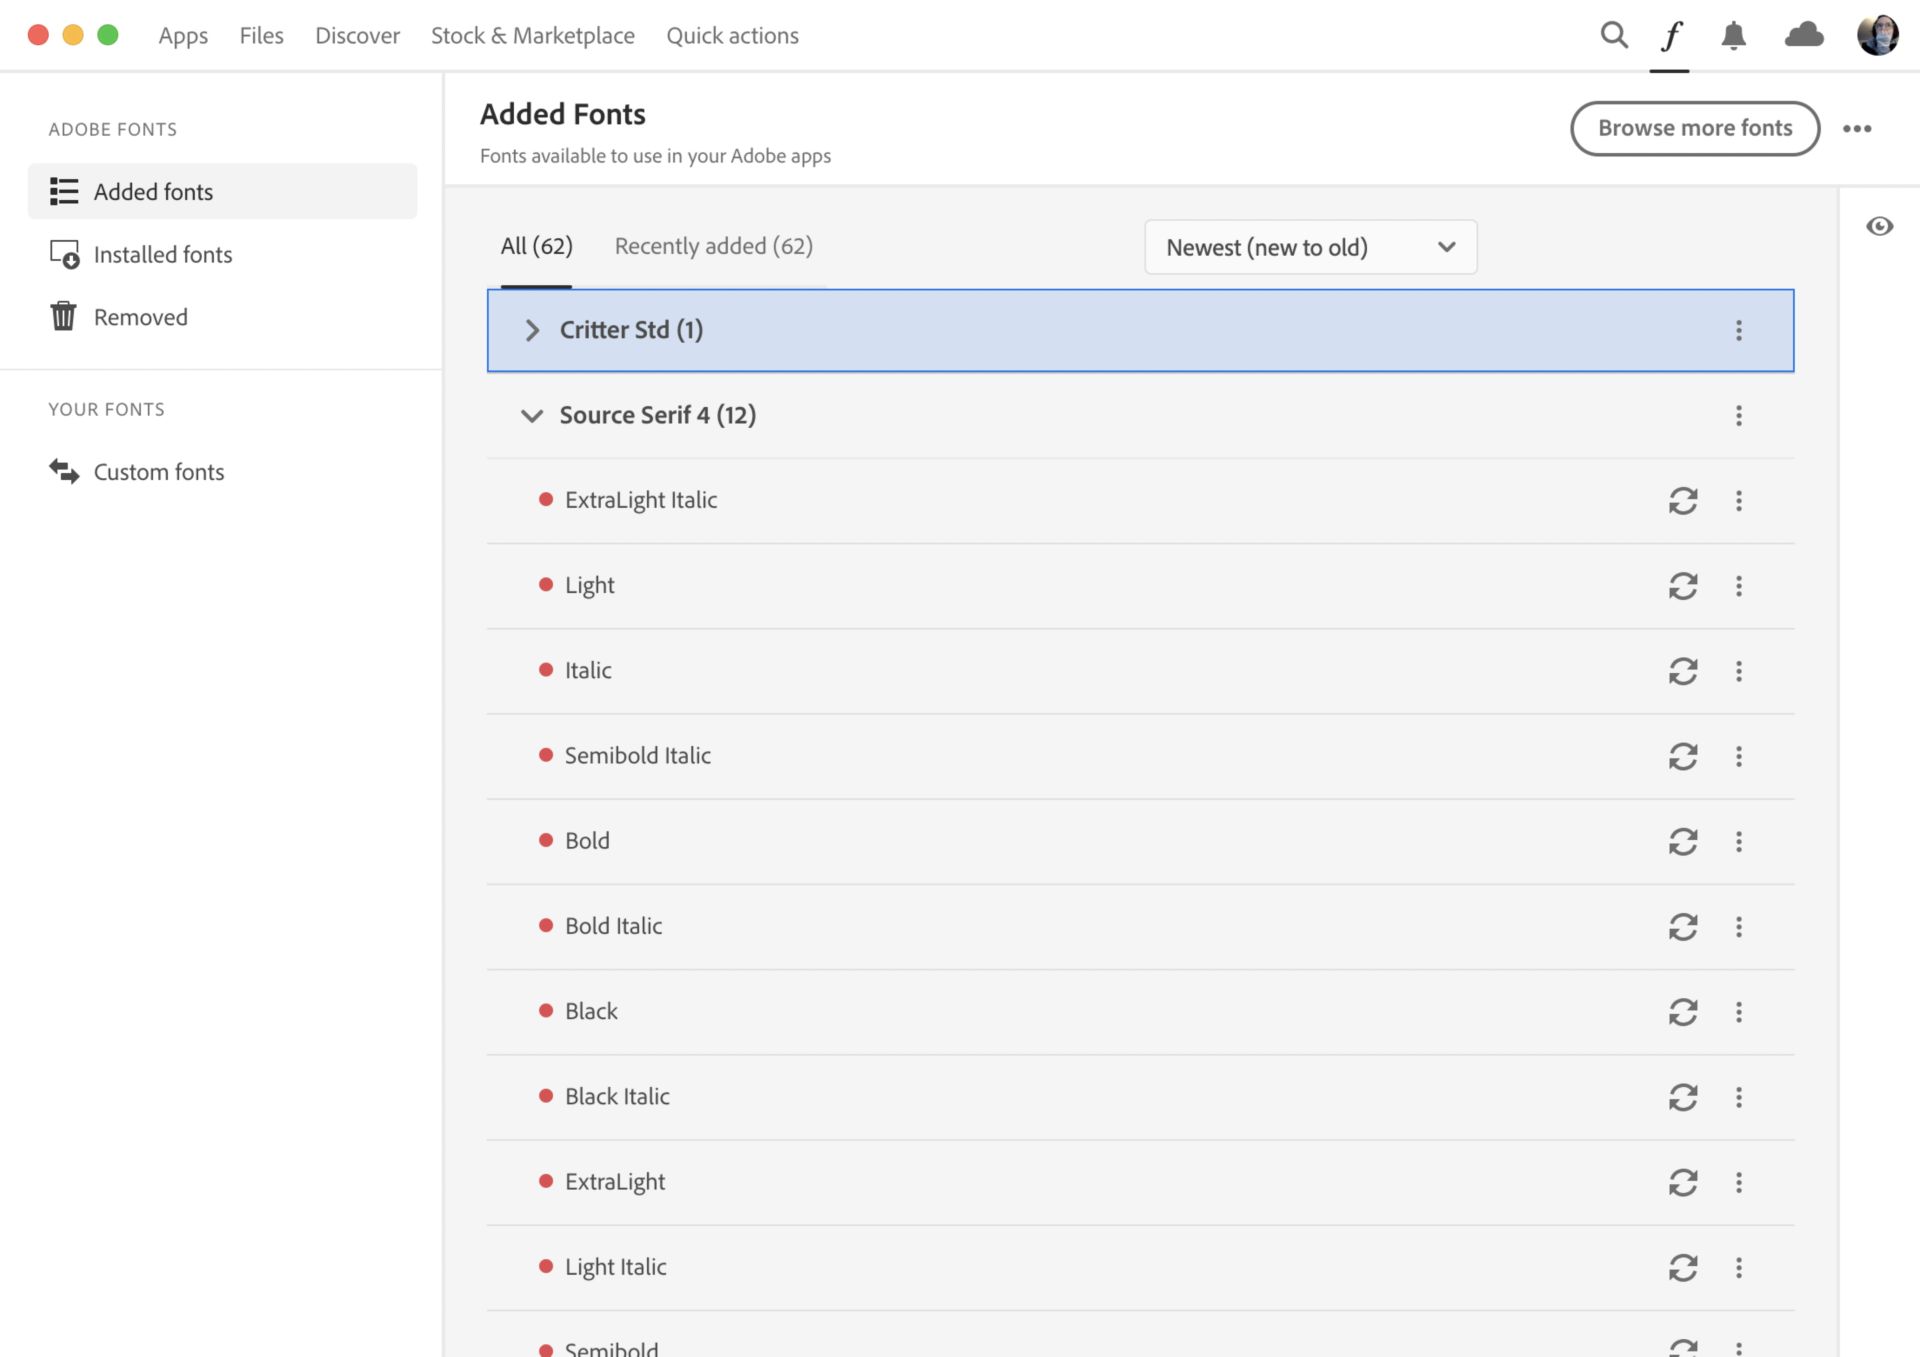Toggle the red status dot for Black Italic
The width and height of the screenshot is (1920, 1357).
[545, 1096]
